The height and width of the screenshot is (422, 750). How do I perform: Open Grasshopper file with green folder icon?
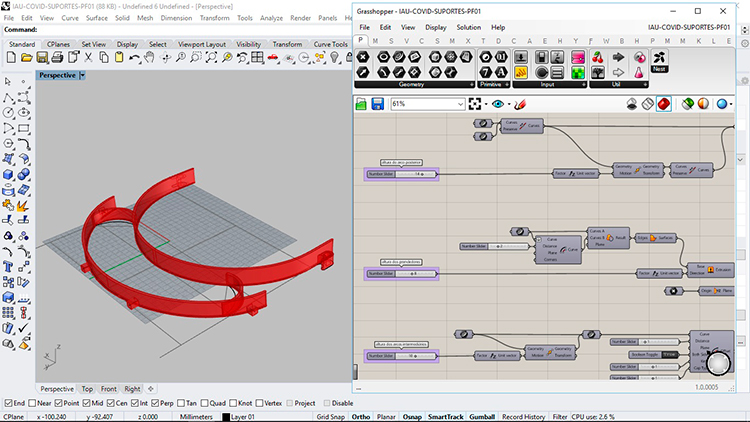point(361,104)
